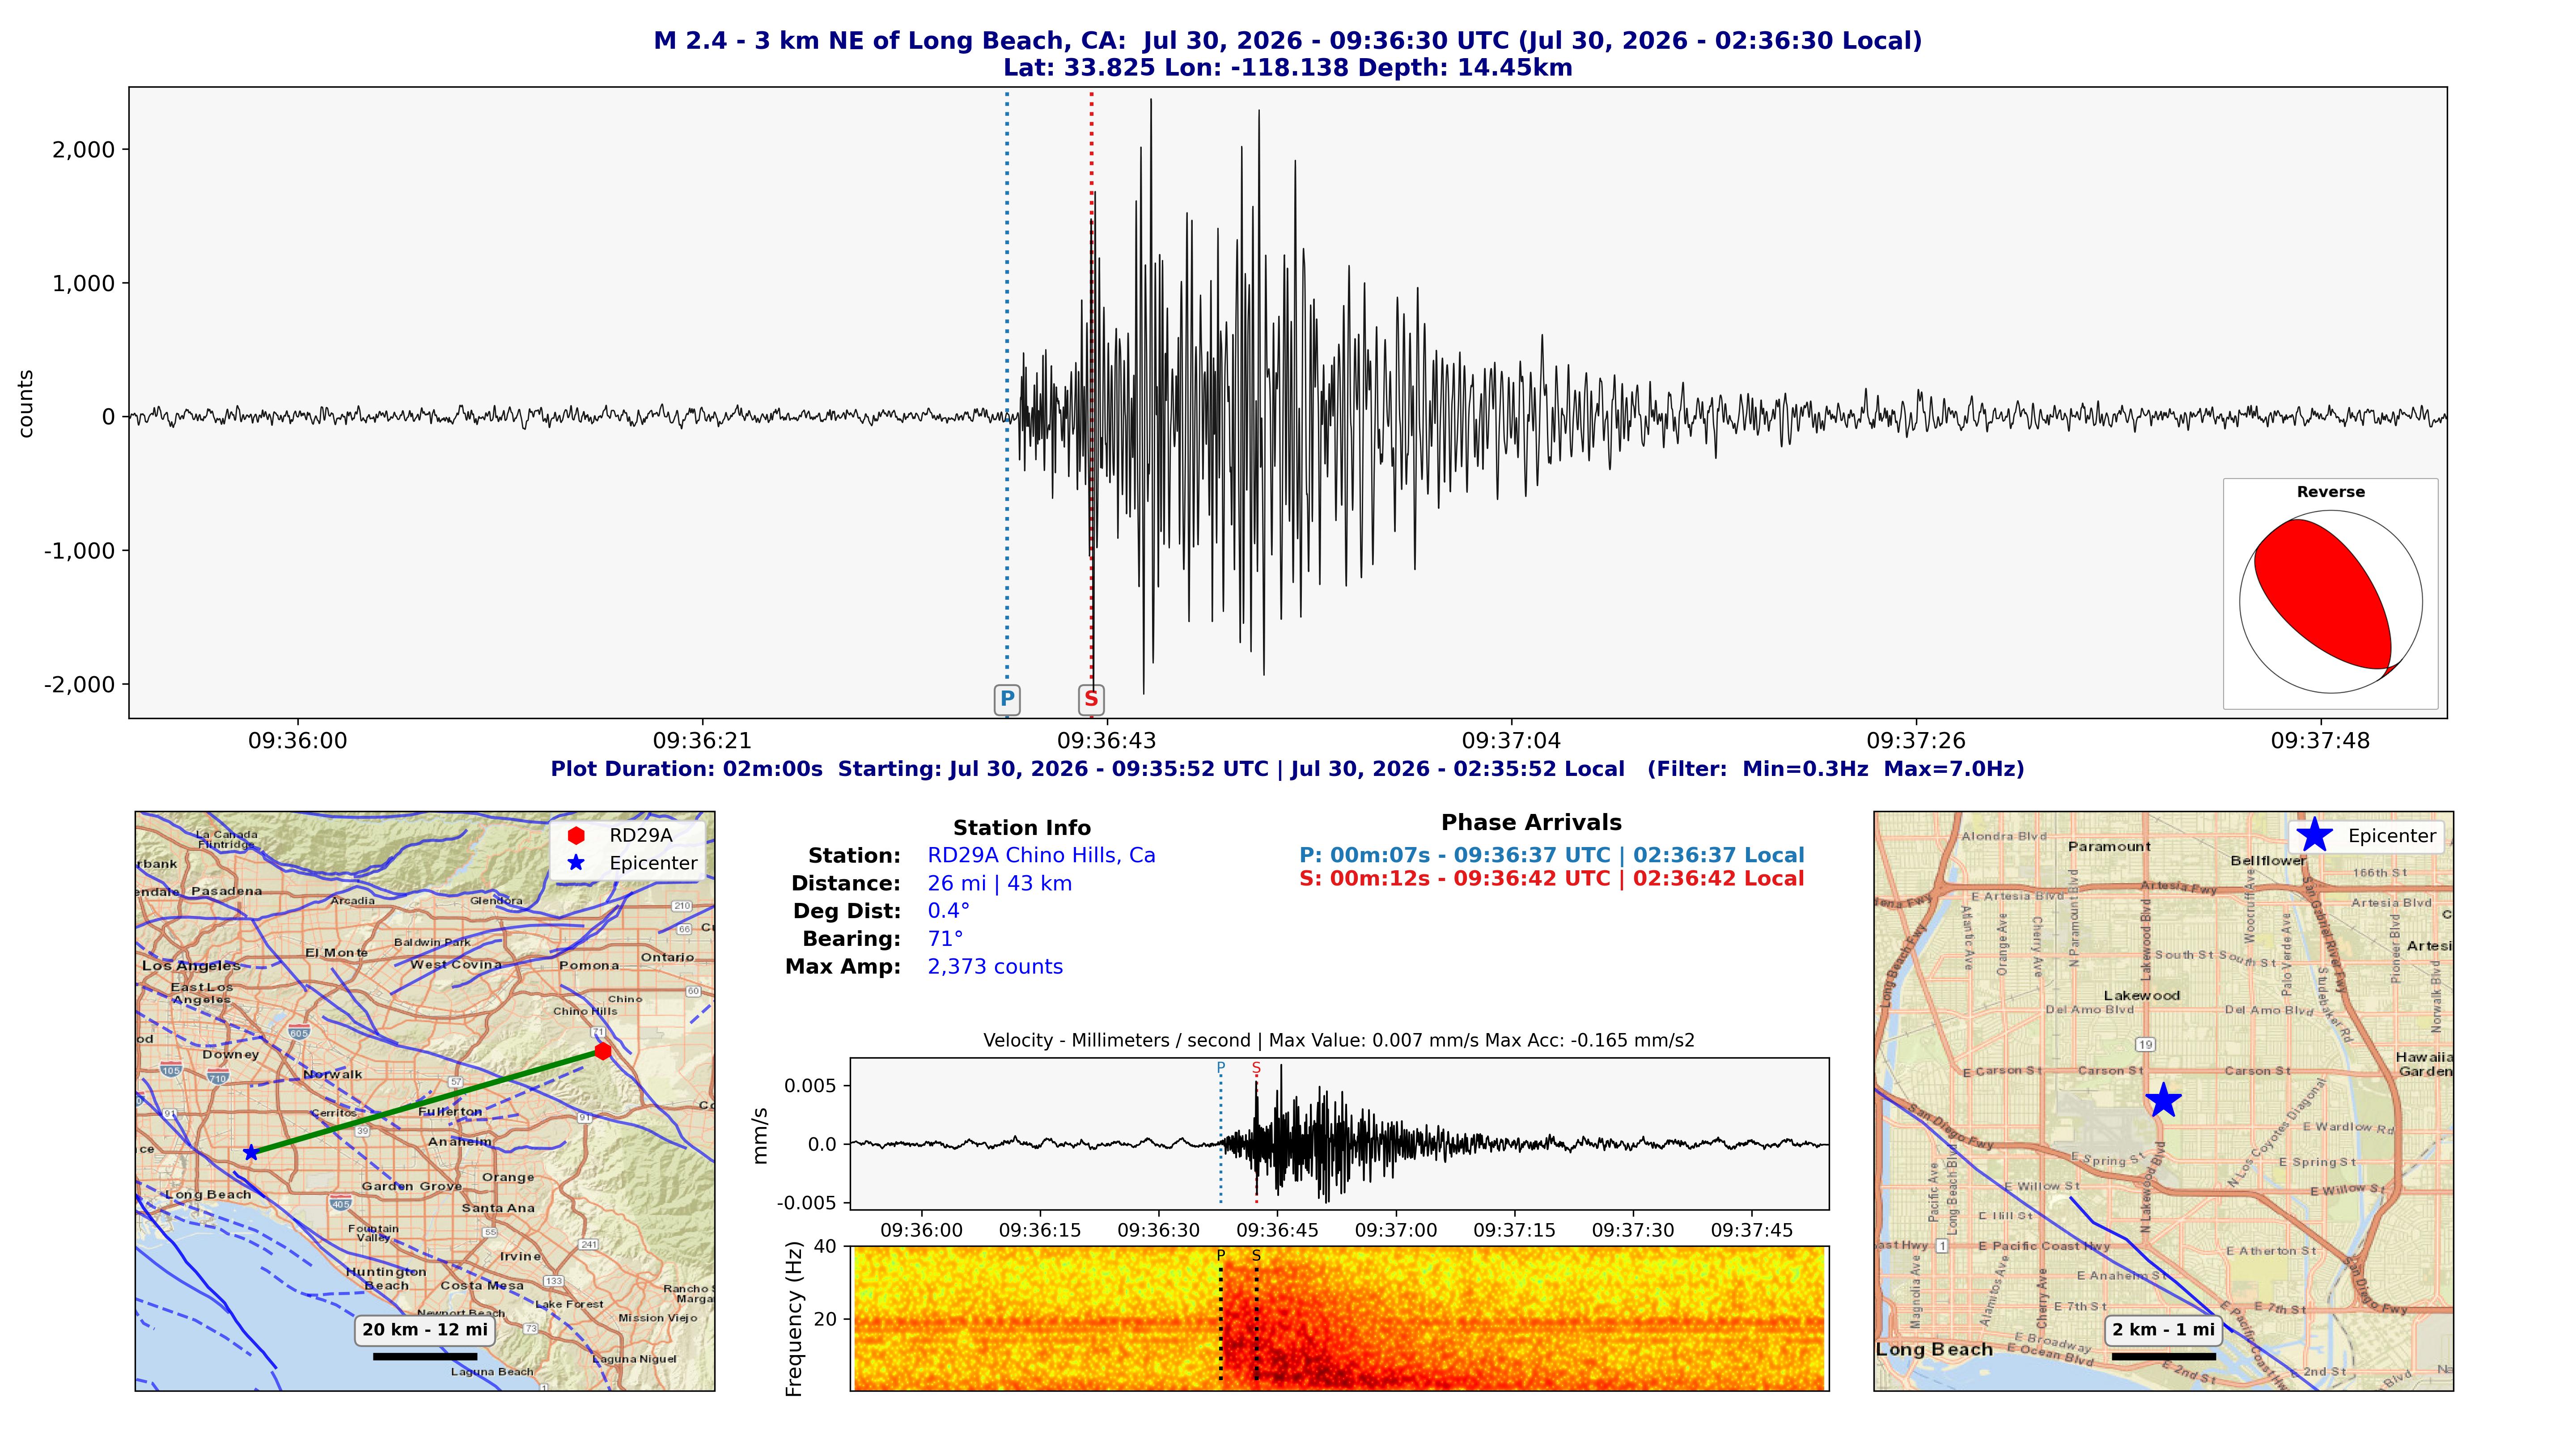Click the 'Reverse' focal mechanism label
This screenshot has width=2576, height=1449.
[2331, 492]
